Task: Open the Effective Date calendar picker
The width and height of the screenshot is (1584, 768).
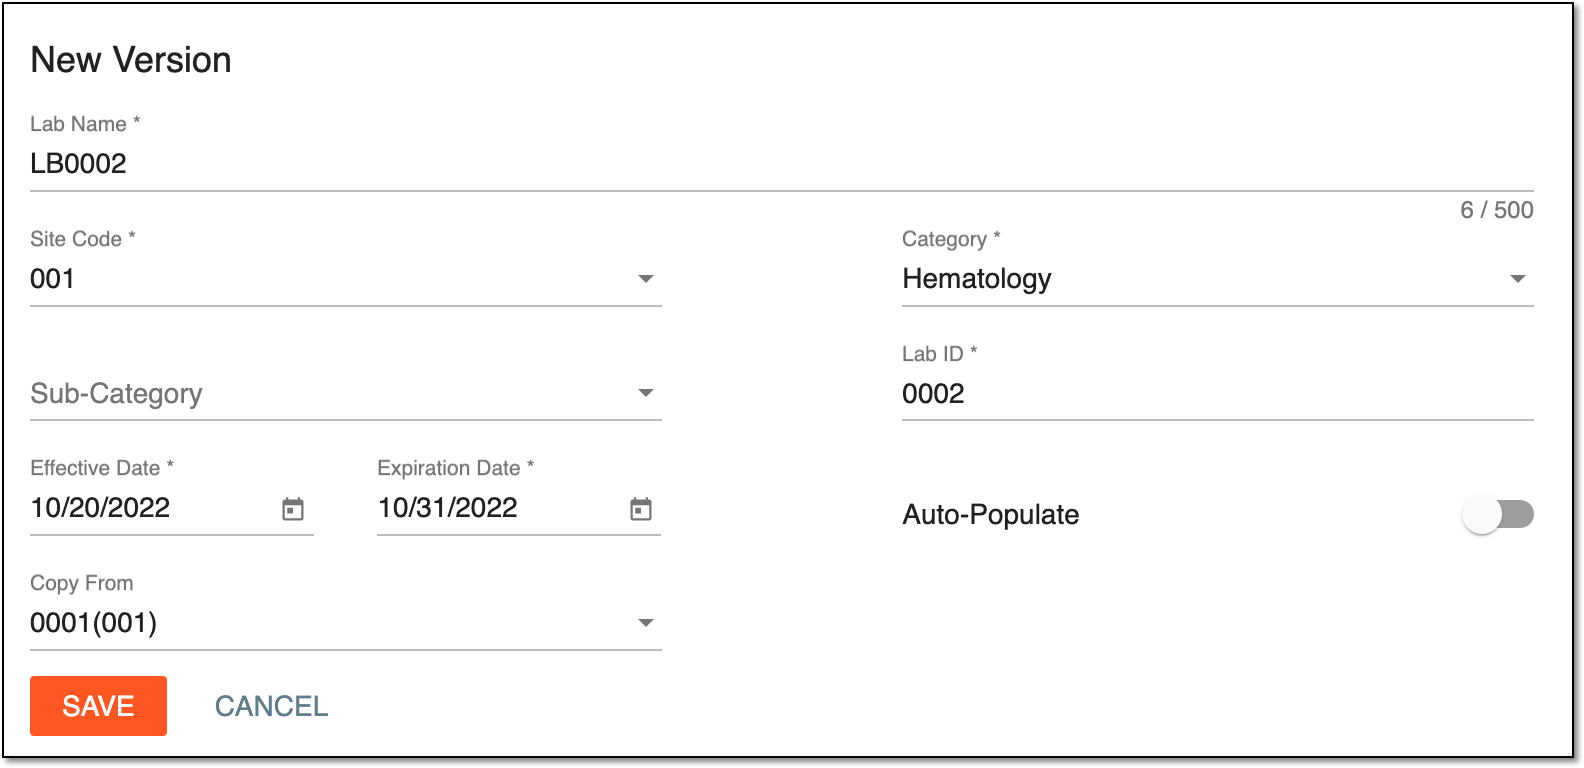Action: point(292,509)
